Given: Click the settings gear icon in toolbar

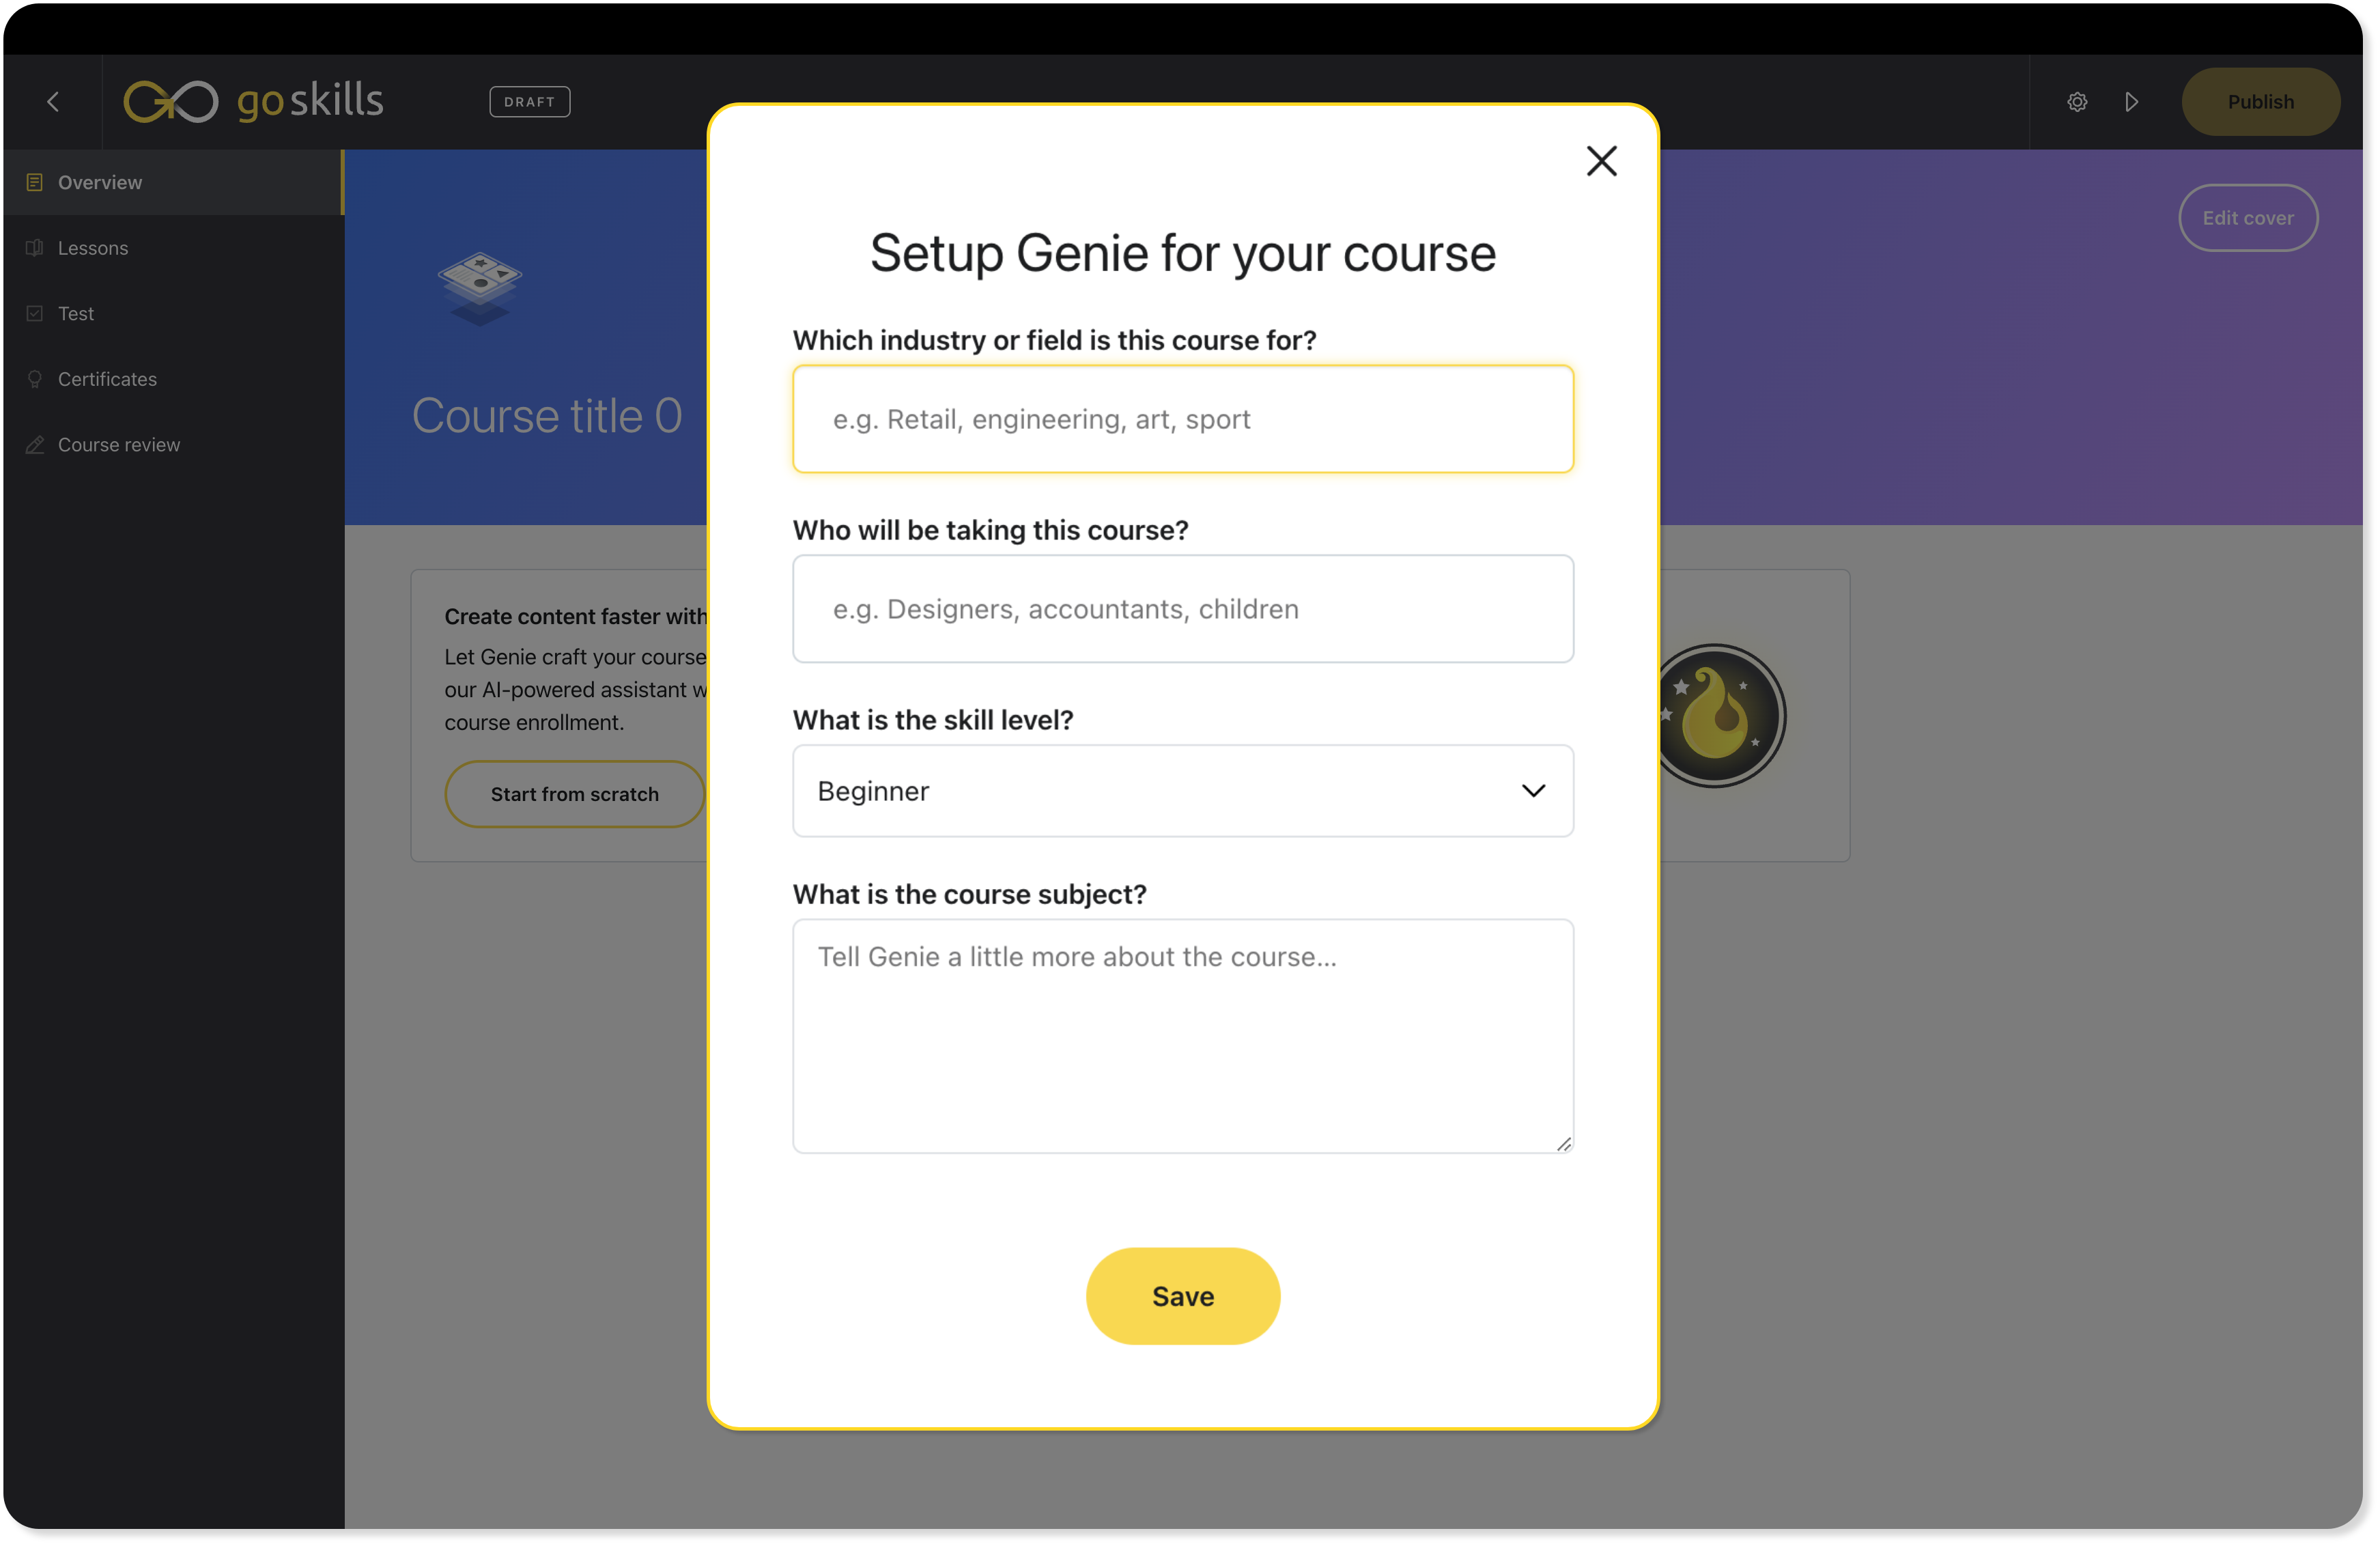Looking at the screenshot, I should pyautogui.click(x=2076, y=100).
